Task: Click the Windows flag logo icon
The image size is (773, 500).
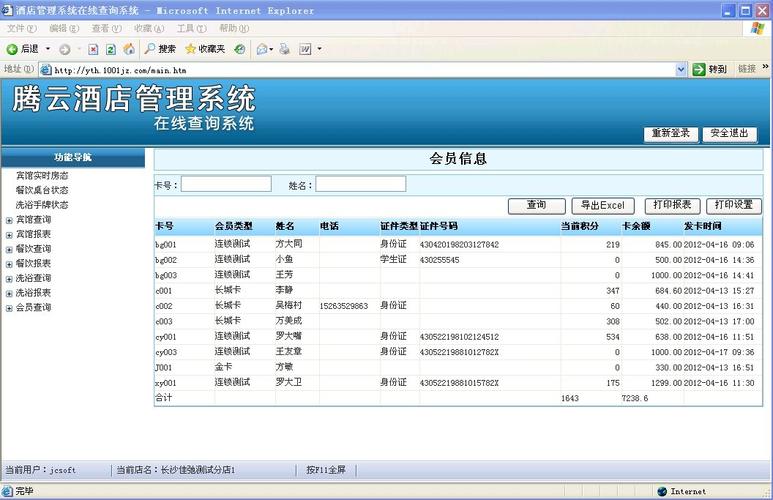Action: 758,28
